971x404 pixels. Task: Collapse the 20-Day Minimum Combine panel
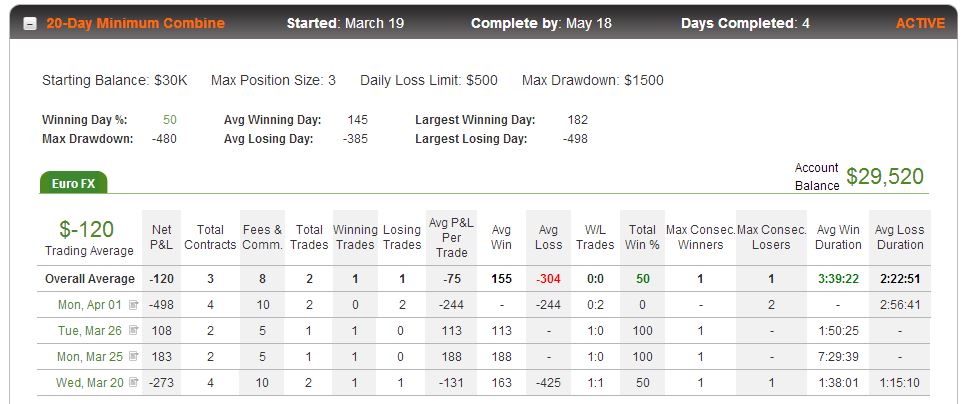click(x=30, y=24)
